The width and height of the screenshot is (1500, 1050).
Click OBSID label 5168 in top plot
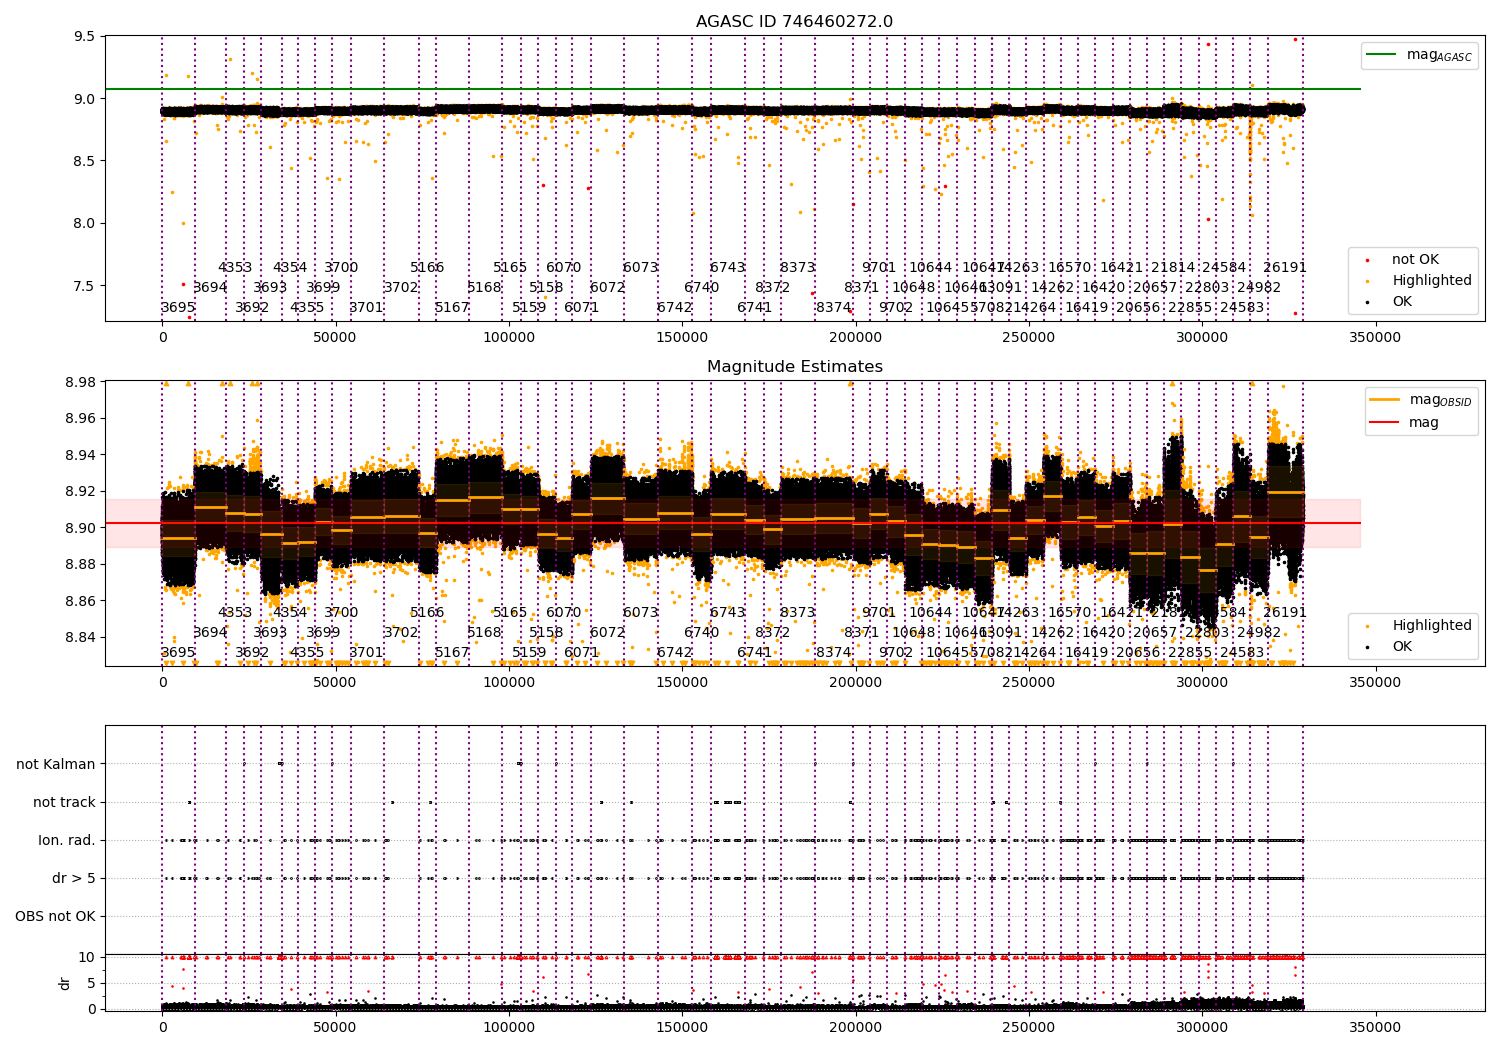click(484, 287)
